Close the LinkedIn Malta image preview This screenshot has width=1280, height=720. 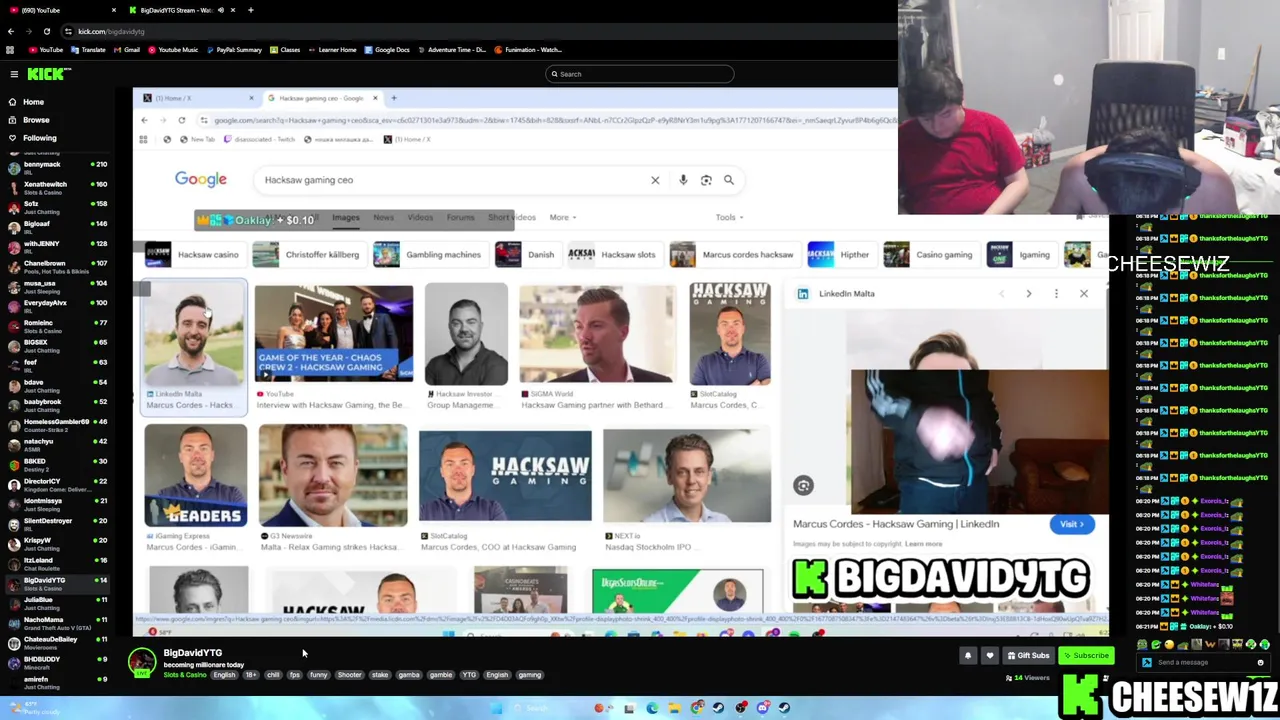pos(1083,293)
